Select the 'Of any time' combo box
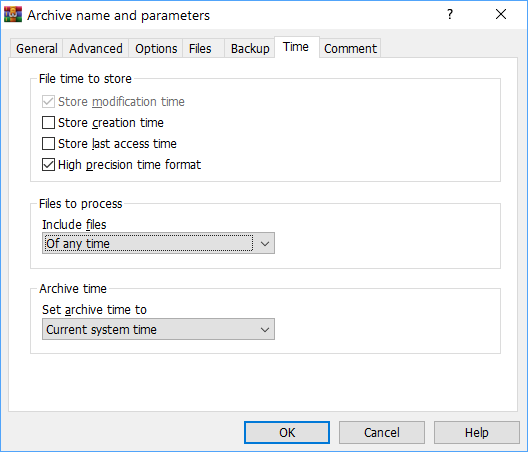Image resolution: width=528 pixels, height=452 pixels. point(158,243)
